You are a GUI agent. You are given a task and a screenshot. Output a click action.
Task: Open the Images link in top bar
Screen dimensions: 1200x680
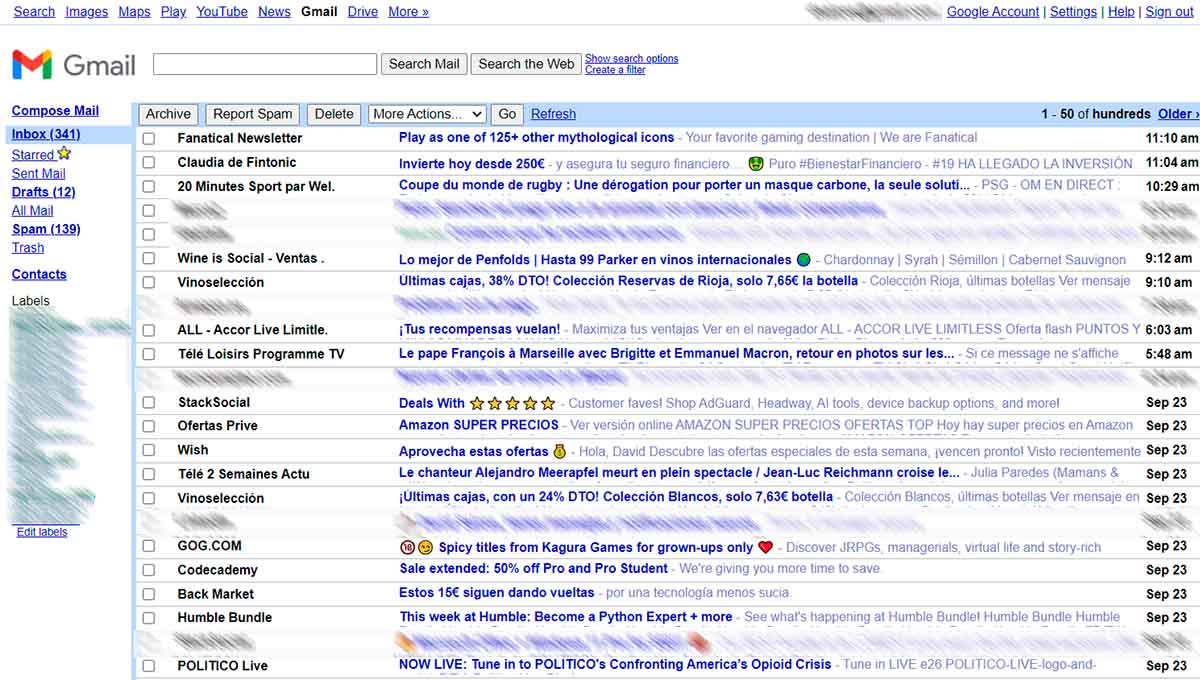point(86,12)
